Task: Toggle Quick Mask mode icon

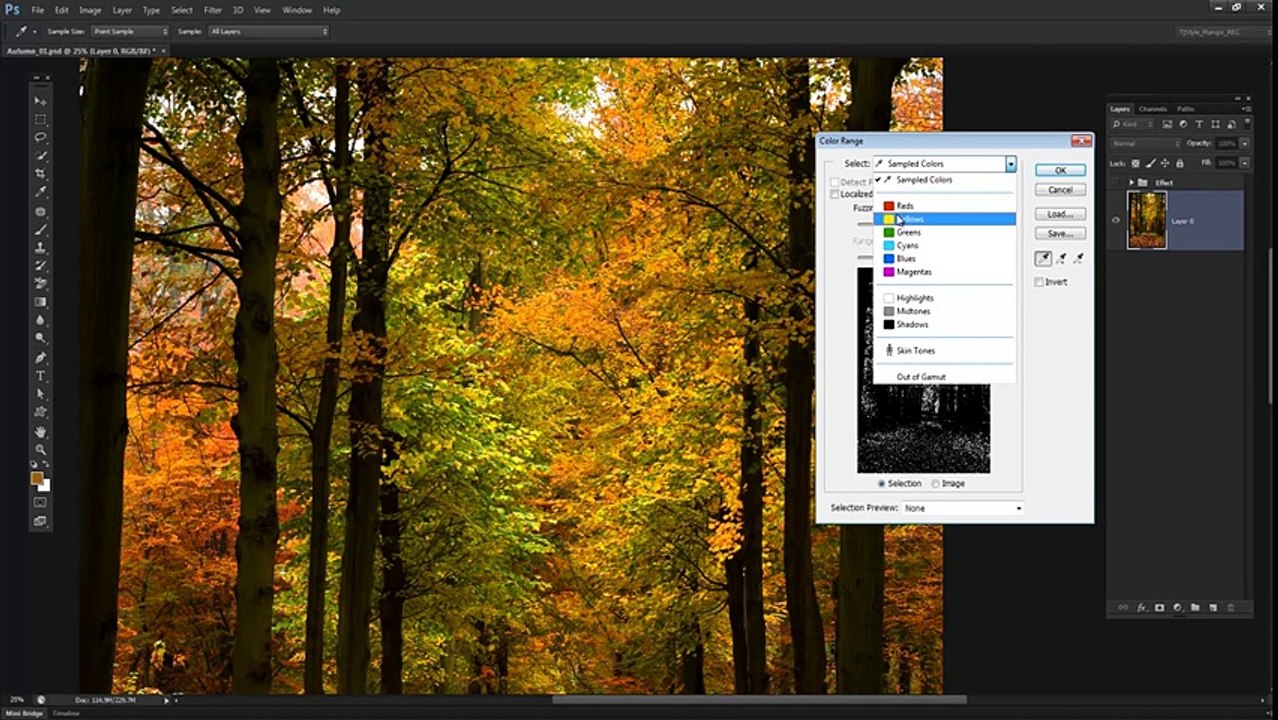Action: coord(41,502)
